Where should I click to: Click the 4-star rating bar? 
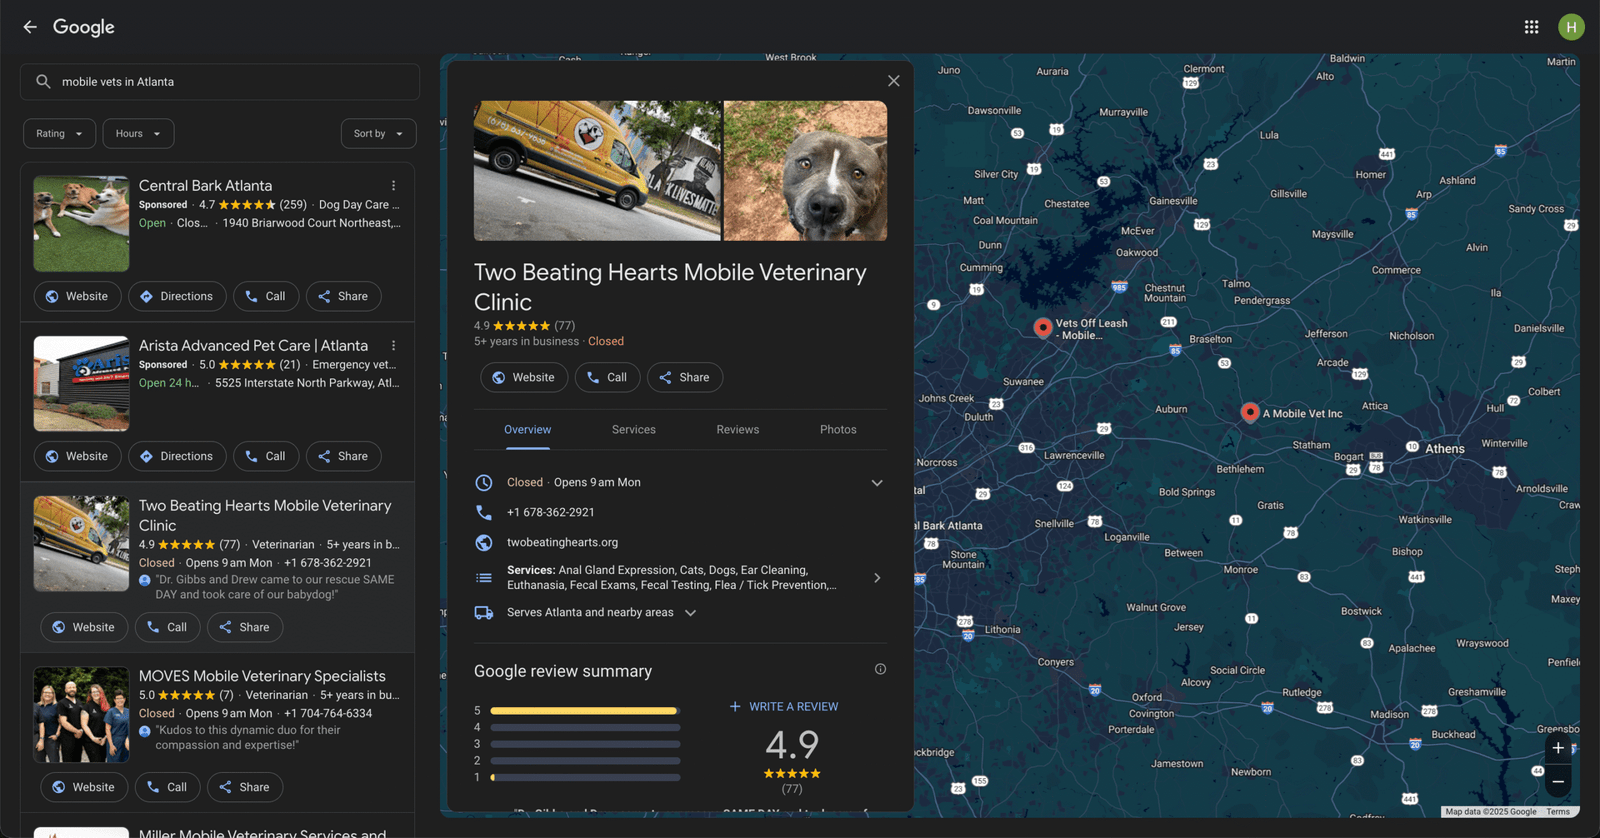point(585,728)
